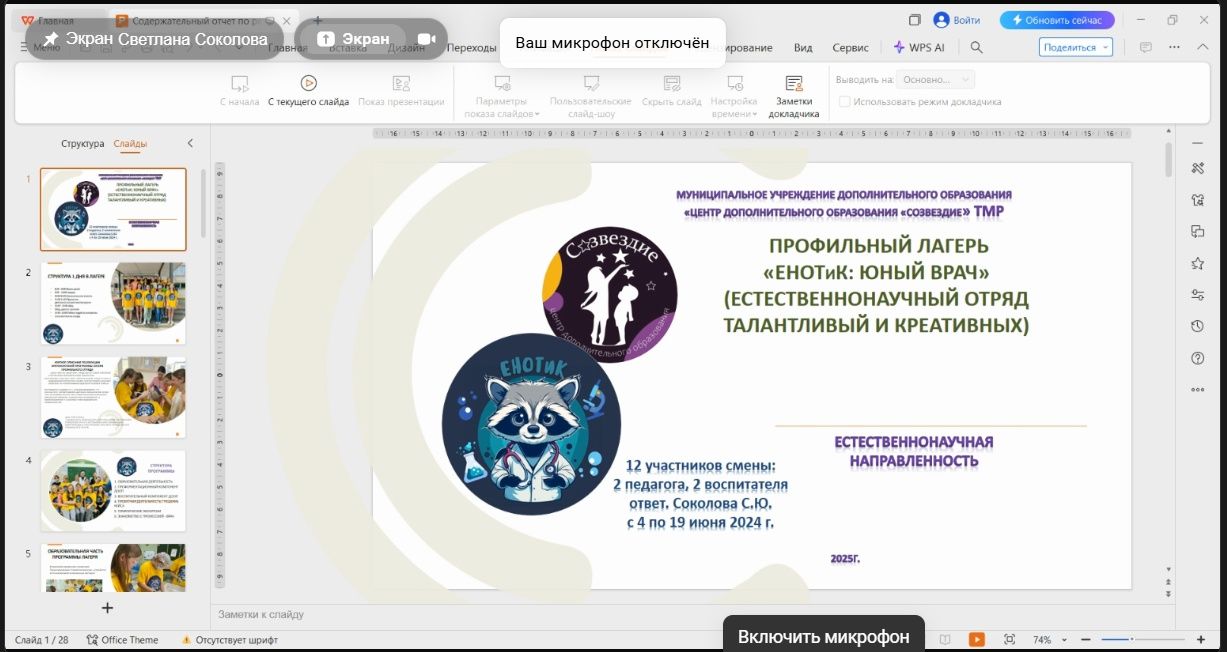This screenshot has width=1227, height=652.
Task: Open help question mark in sidebar
Action: (x=1197, y=358)
